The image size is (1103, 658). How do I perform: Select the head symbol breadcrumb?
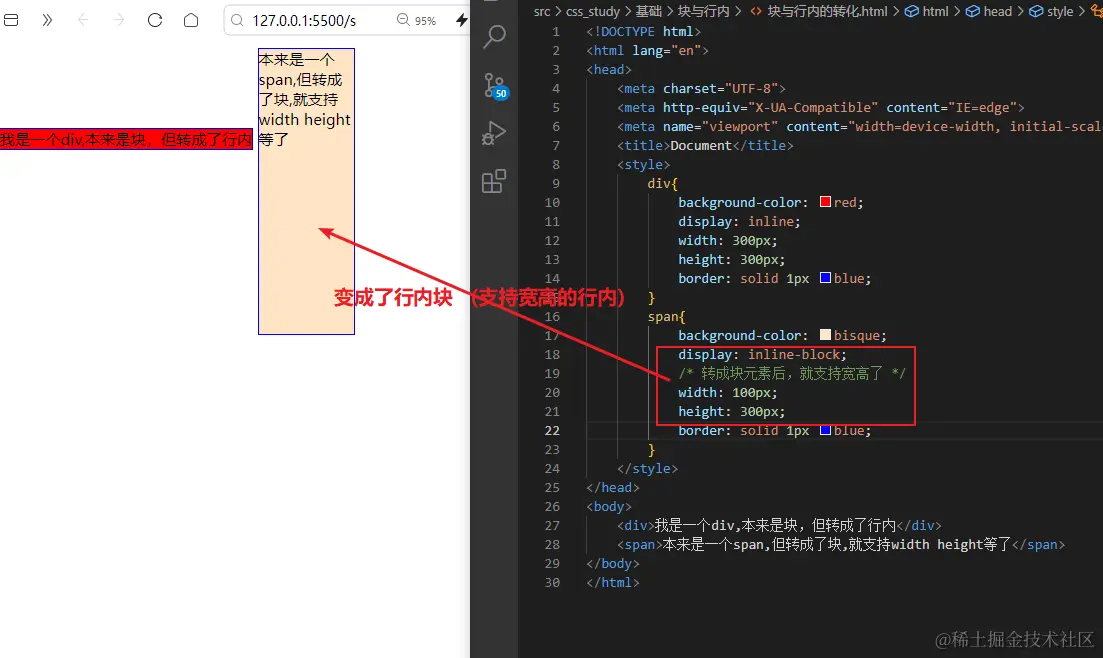[988, 11]
